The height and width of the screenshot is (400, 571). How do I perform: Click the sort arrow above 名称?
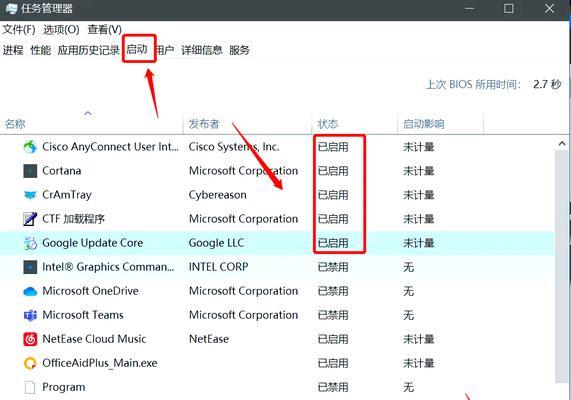[x=88, y=113]
